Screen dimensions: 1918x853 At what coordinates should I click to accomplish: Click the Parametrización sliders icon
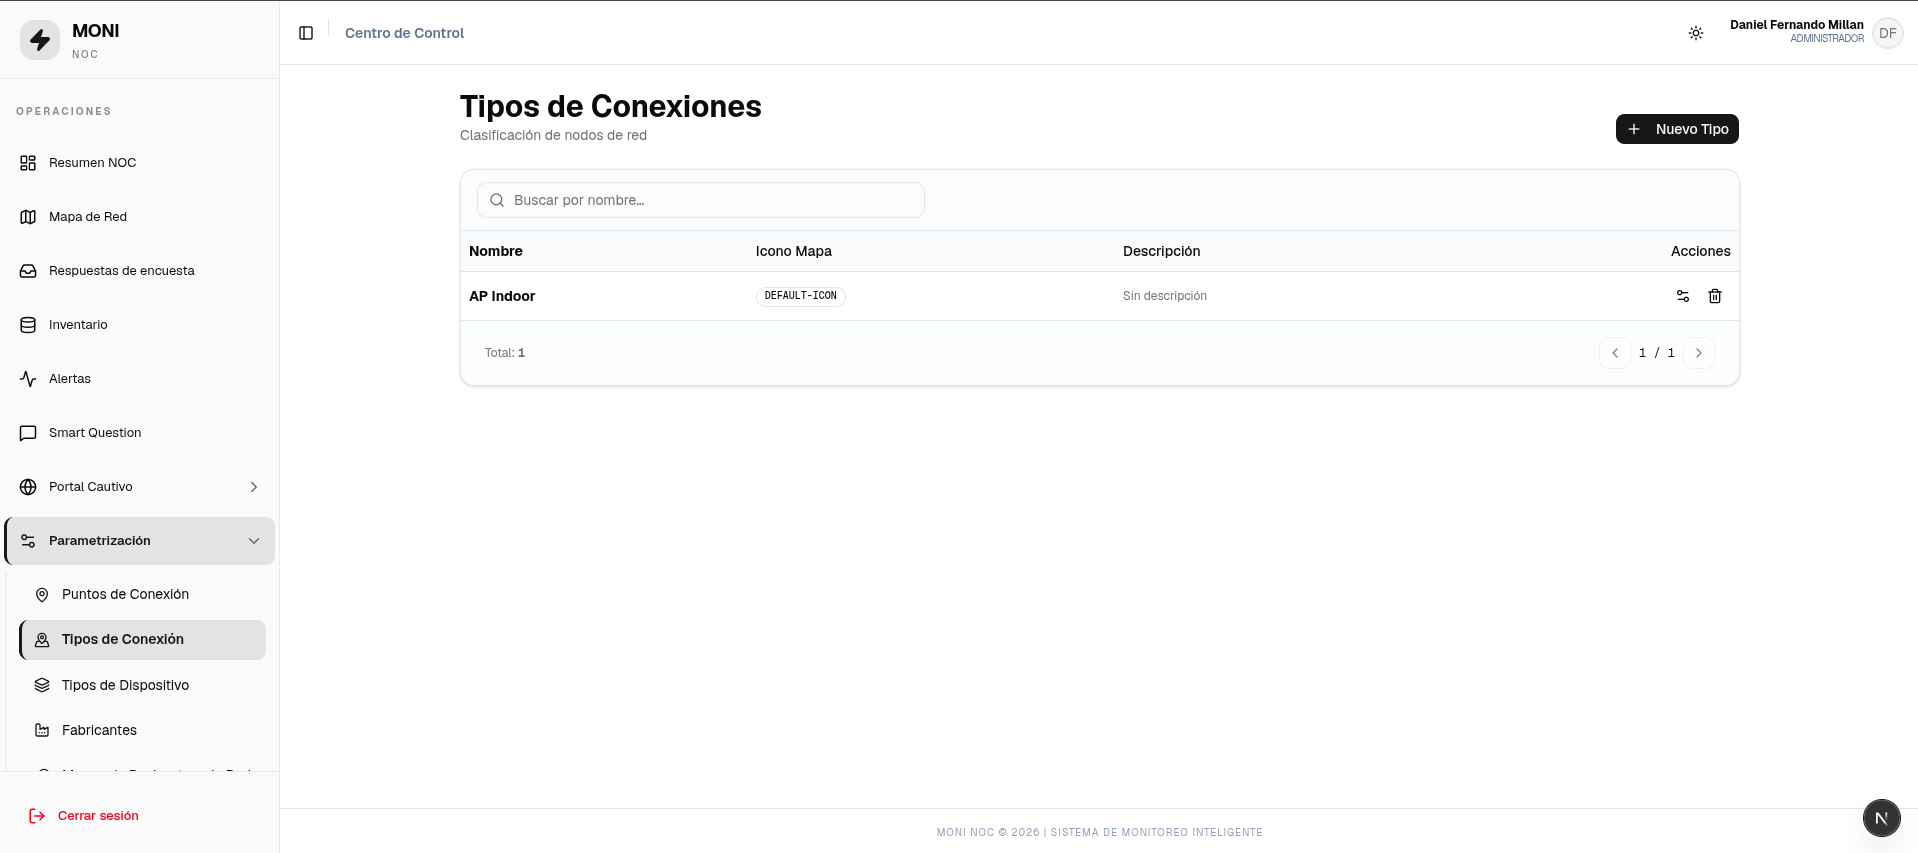coord(28,541)
